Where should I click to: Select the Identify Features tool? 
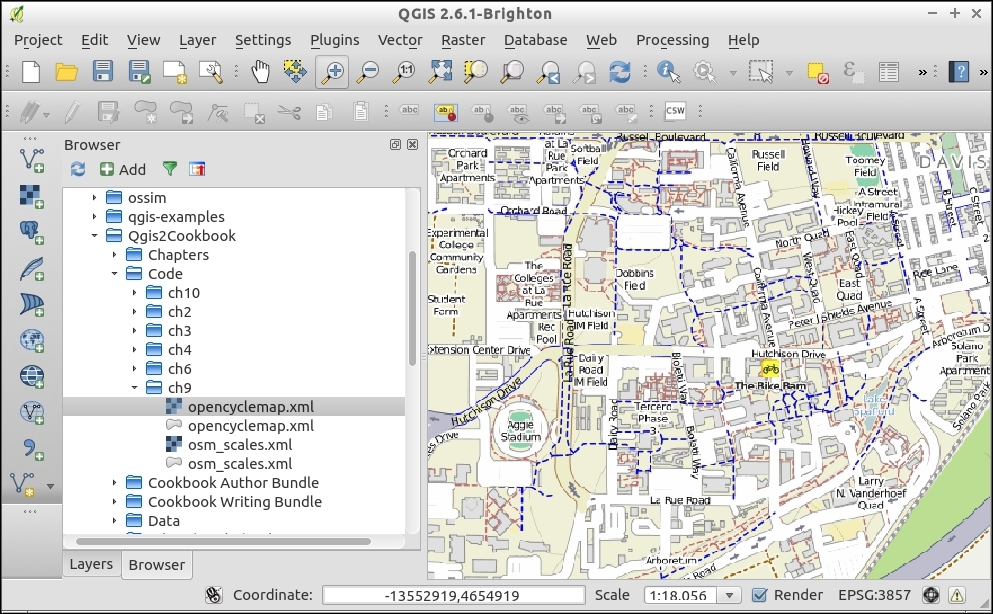(x=668, y=71)
